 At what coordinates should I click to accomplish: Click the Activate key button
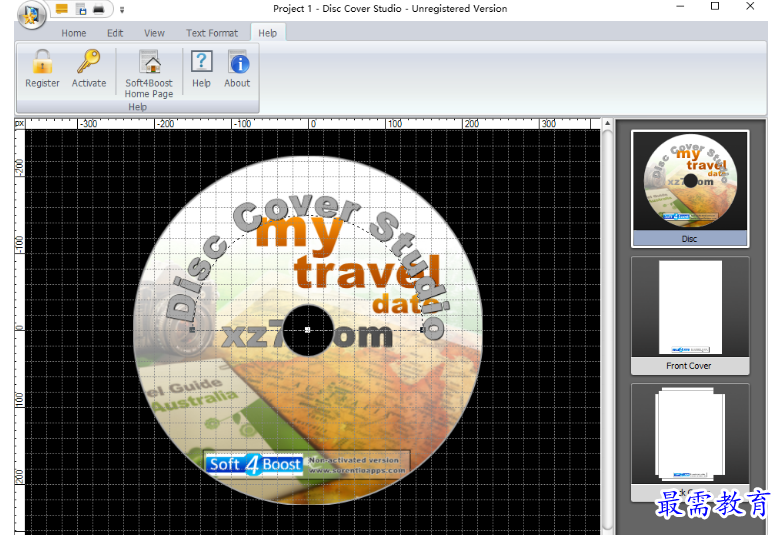pos(89,69)
